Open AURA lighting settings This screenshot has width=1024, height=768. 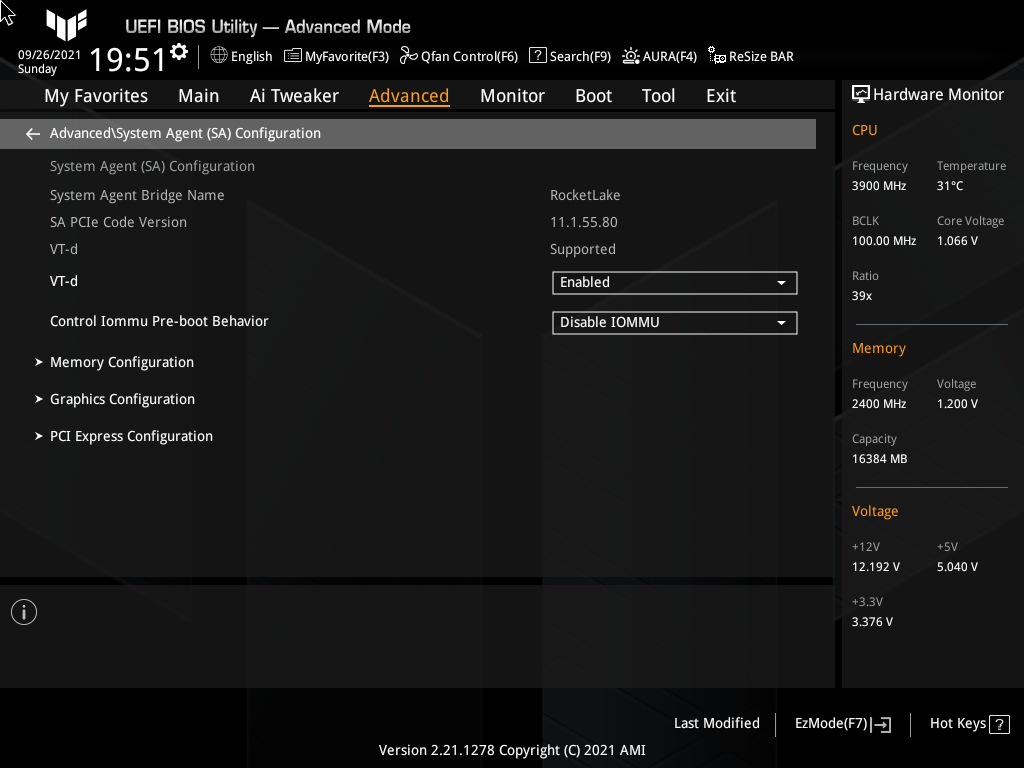point(659,56)
